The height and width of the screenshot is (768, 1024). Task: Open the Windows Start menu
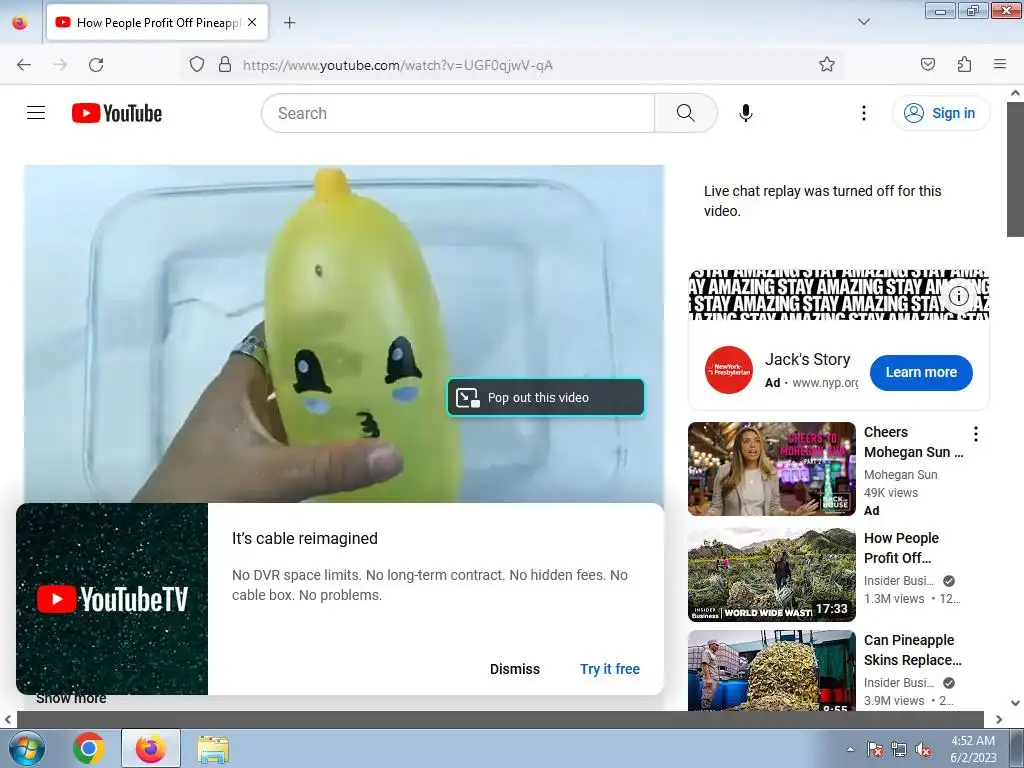tap(26, 748)
